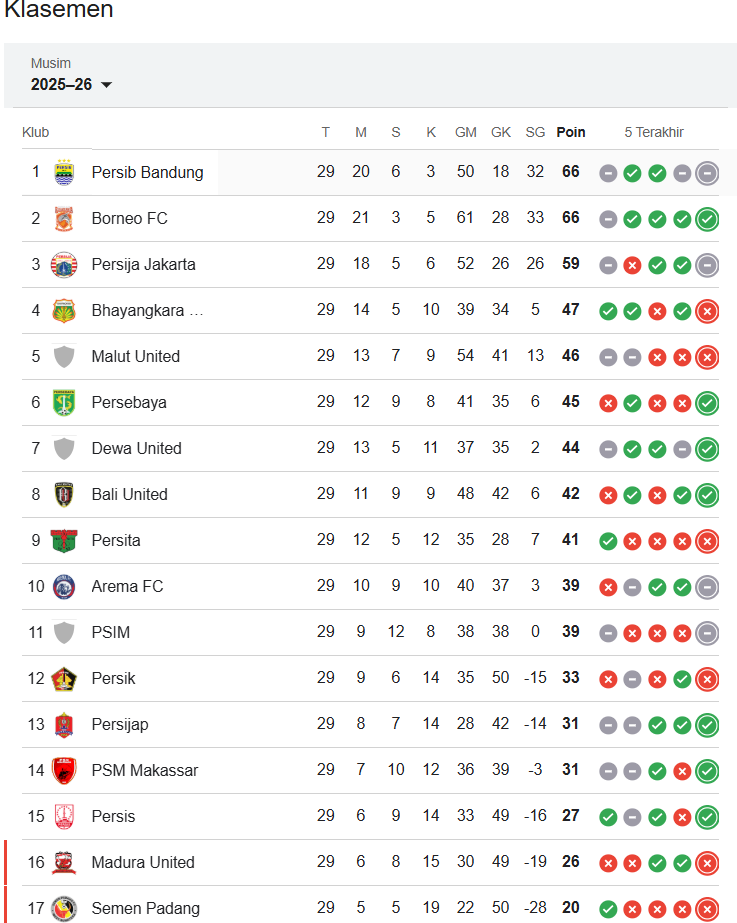Open the 2025–26 season dropdown

[x=70, y=85]
